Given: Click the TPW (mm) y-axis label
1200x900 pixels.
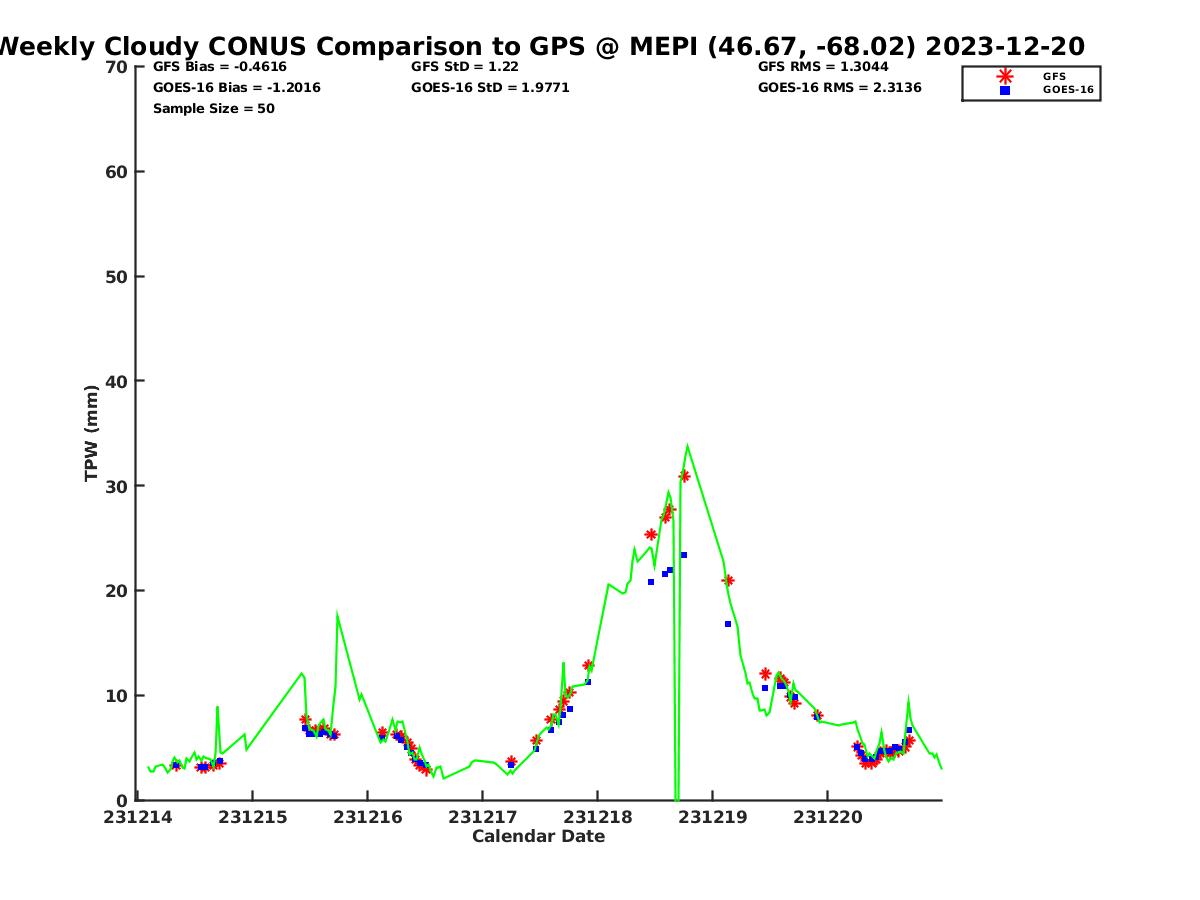Looking at the screenshot, I should [x=92, y=433].
